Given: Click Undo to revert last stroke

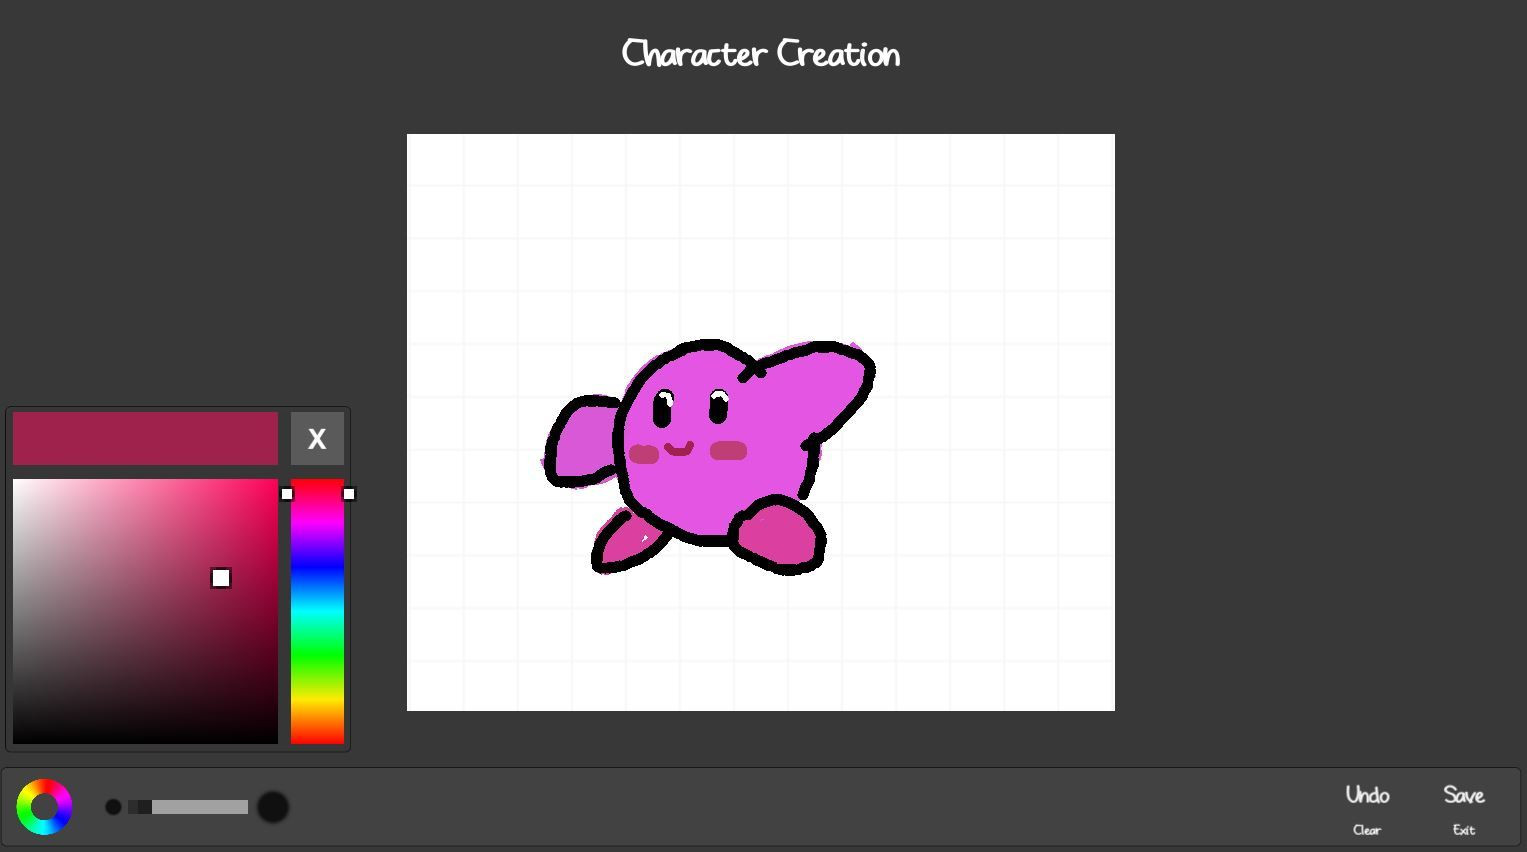Looking at the screenshot, I should pyautogui.click(x=1367, y=795).
